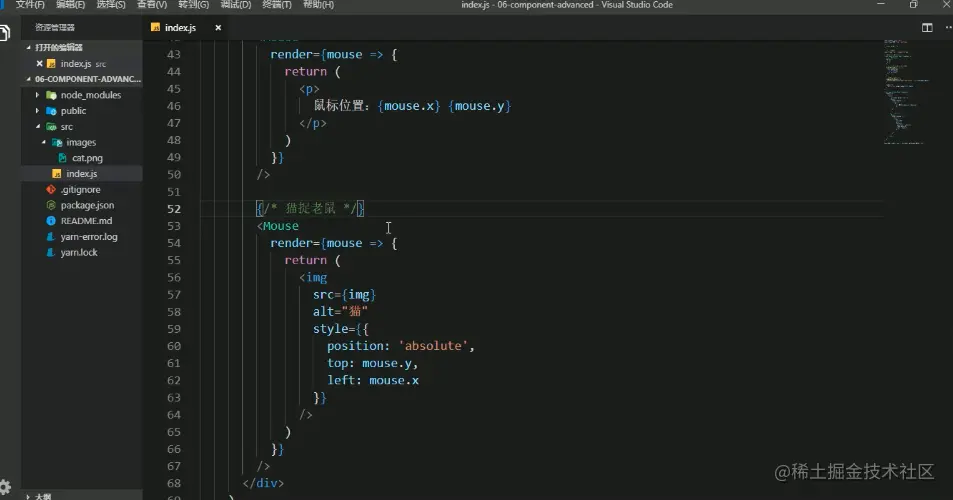
Task: Open the File (文件) menu
Action: point(30,5)
